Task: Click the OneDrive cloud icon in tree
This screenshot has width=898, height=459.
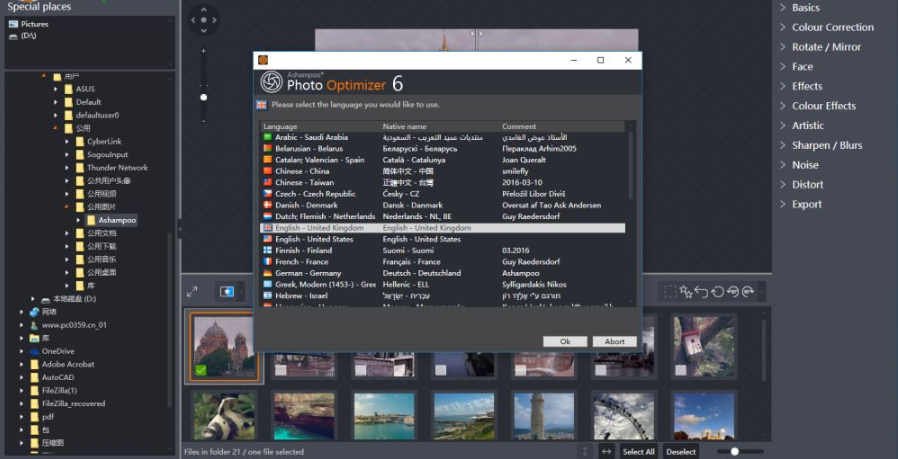Action: point(32,351)
